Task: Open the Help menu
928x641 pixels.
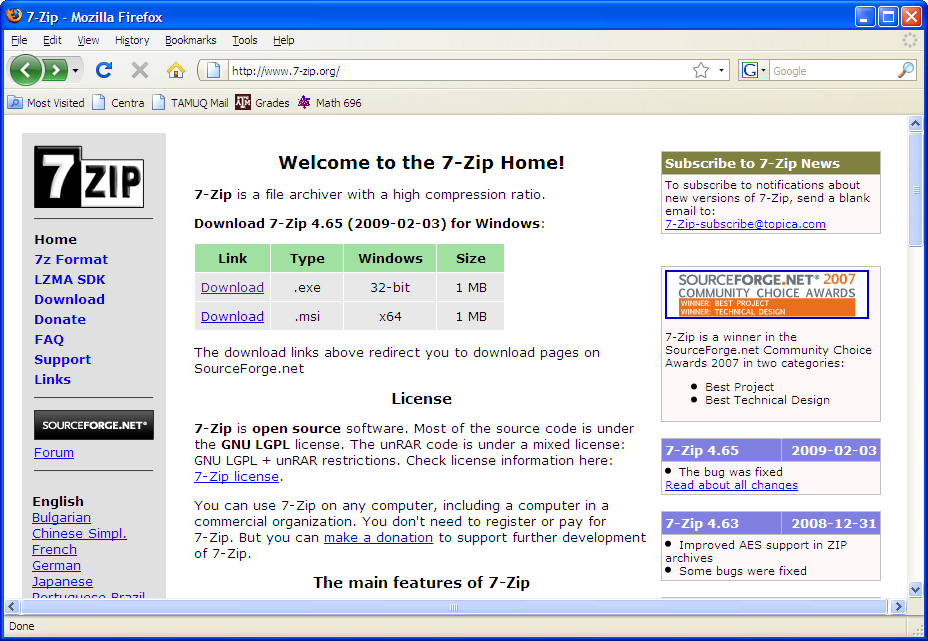Action: (283, 40)
